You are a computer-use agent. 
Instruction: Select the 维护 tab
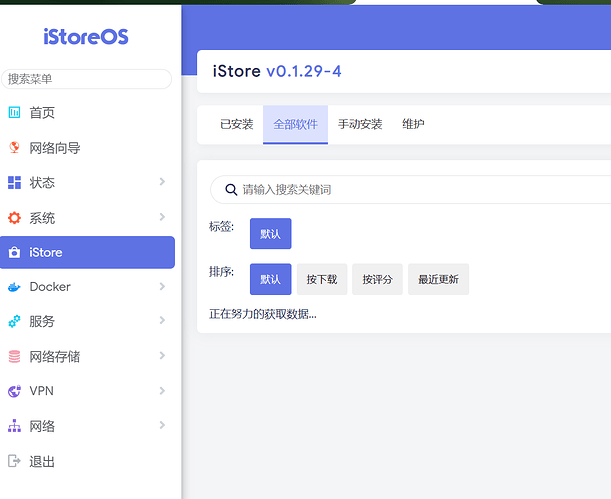pyautogui.click(x=413, y=125)
